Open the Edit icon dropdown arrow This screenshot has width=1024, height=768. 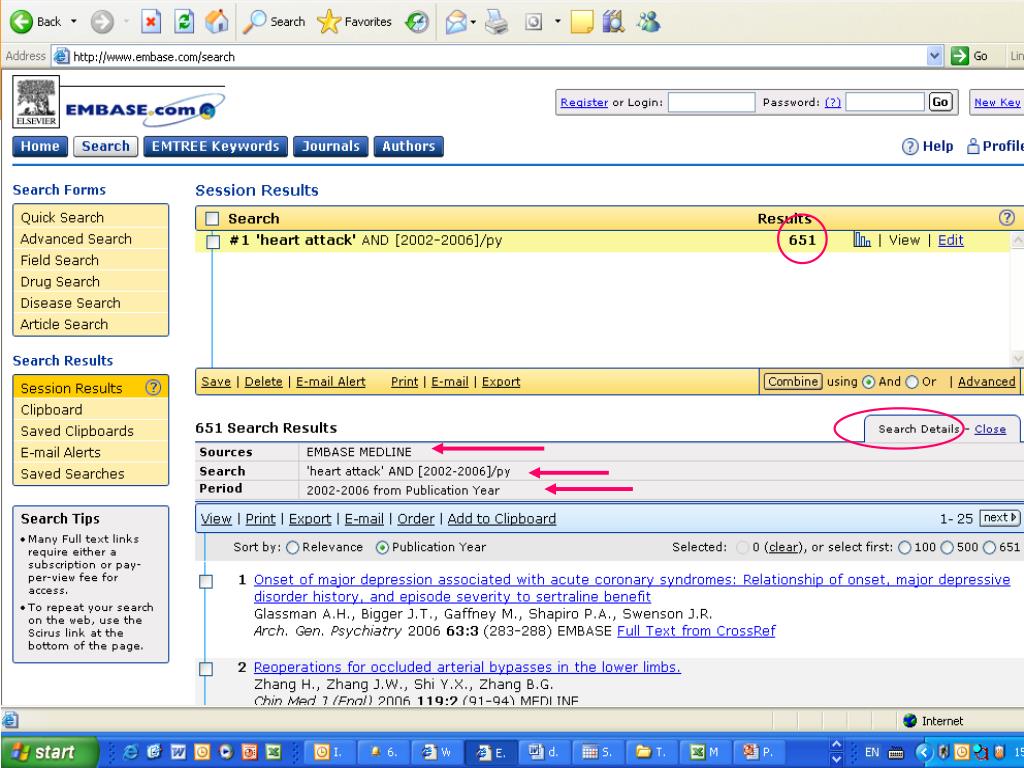point(557,22)
